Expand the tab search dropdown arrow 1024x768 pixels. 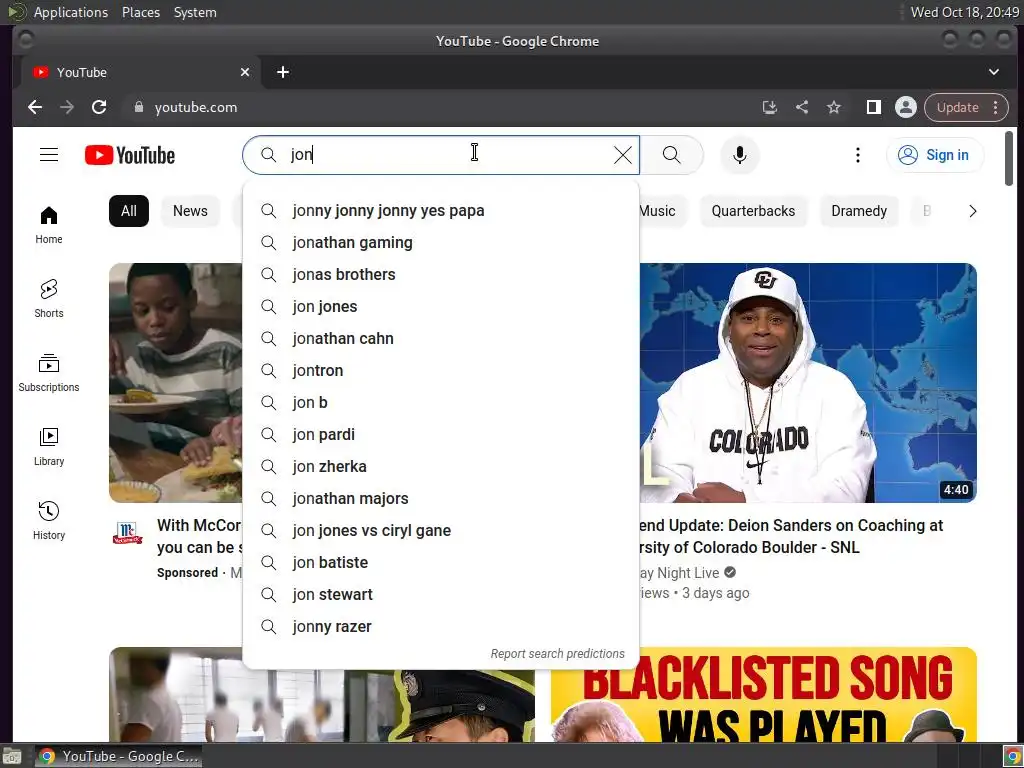[993, 72]
